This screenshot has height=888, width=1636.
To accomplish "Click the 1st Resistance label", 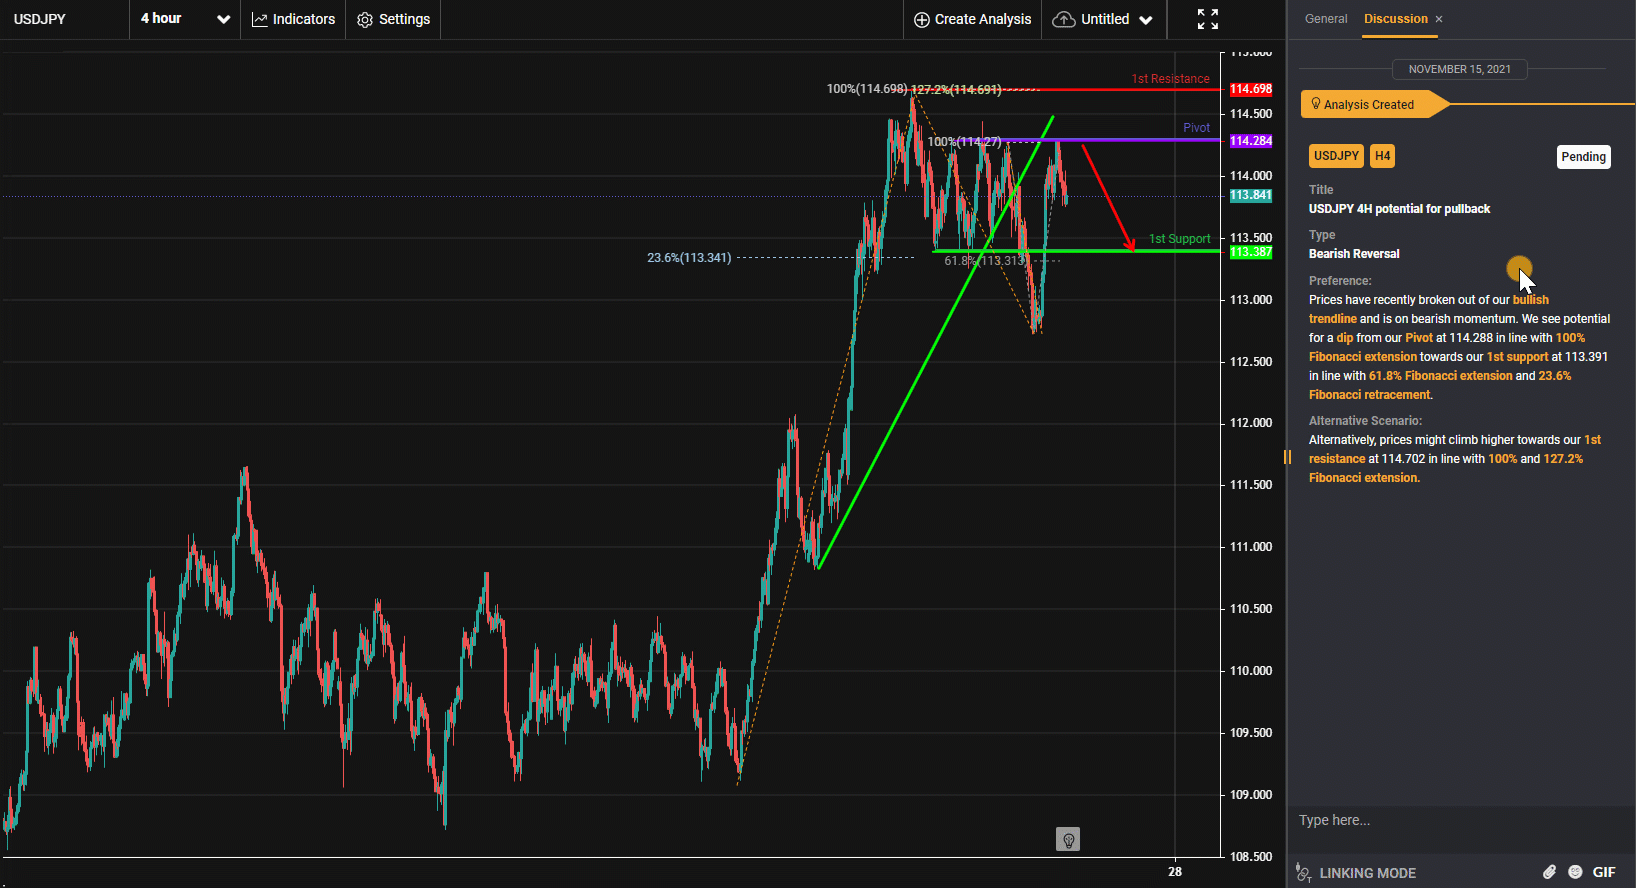I will (x=1170, y=79).
